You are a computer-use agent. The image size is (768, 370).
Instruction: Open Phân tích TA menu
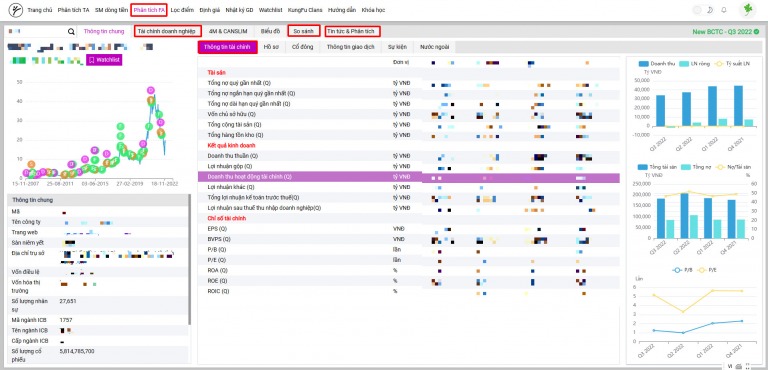tap(73, 10)
